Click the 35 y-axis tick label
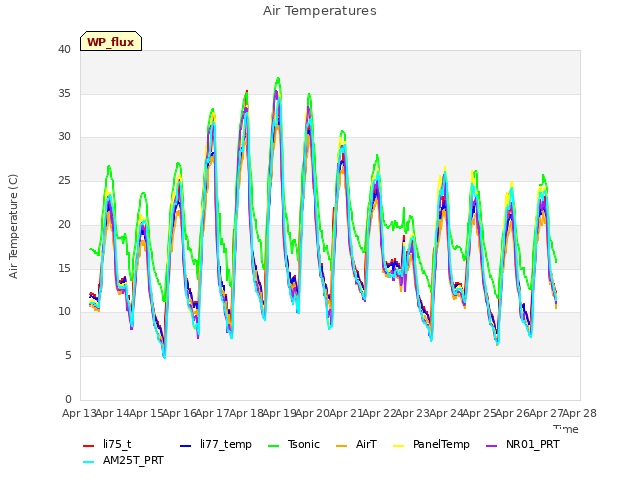 [x=64, y=93]
